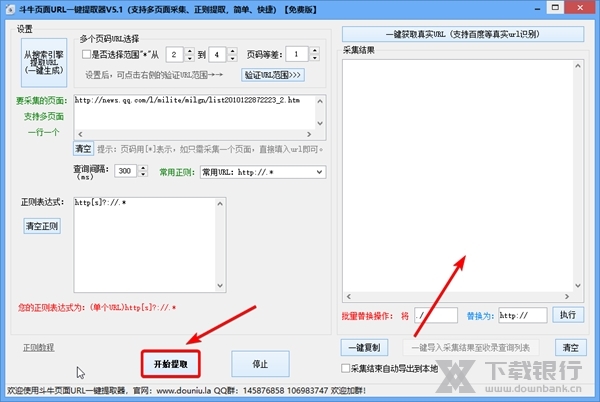Click 从搜索引擎提取URL generate button
600x402 pixels.
point(44,62)
